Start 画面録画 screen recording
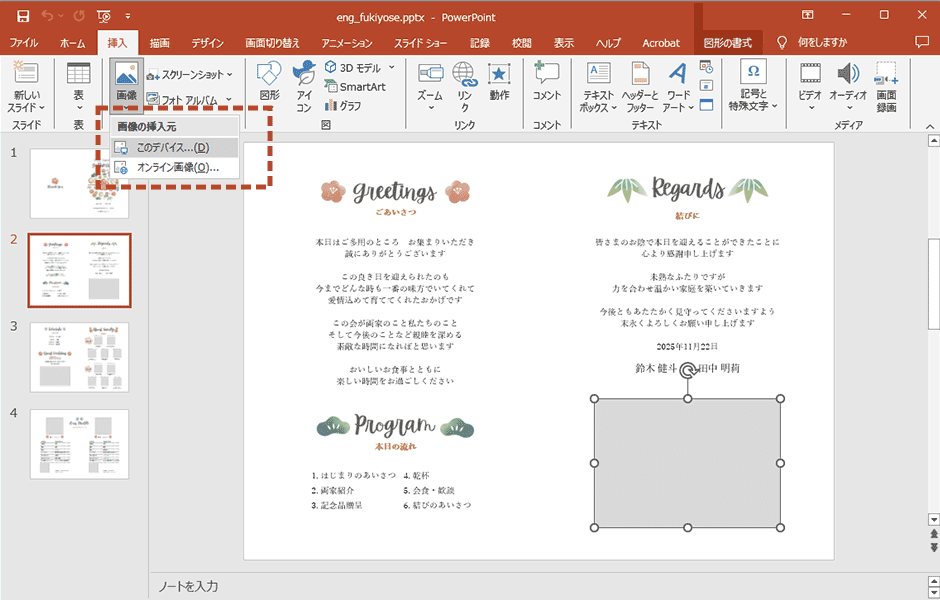Viewport: 940px width, 600px height. click(x=885, y=86)
